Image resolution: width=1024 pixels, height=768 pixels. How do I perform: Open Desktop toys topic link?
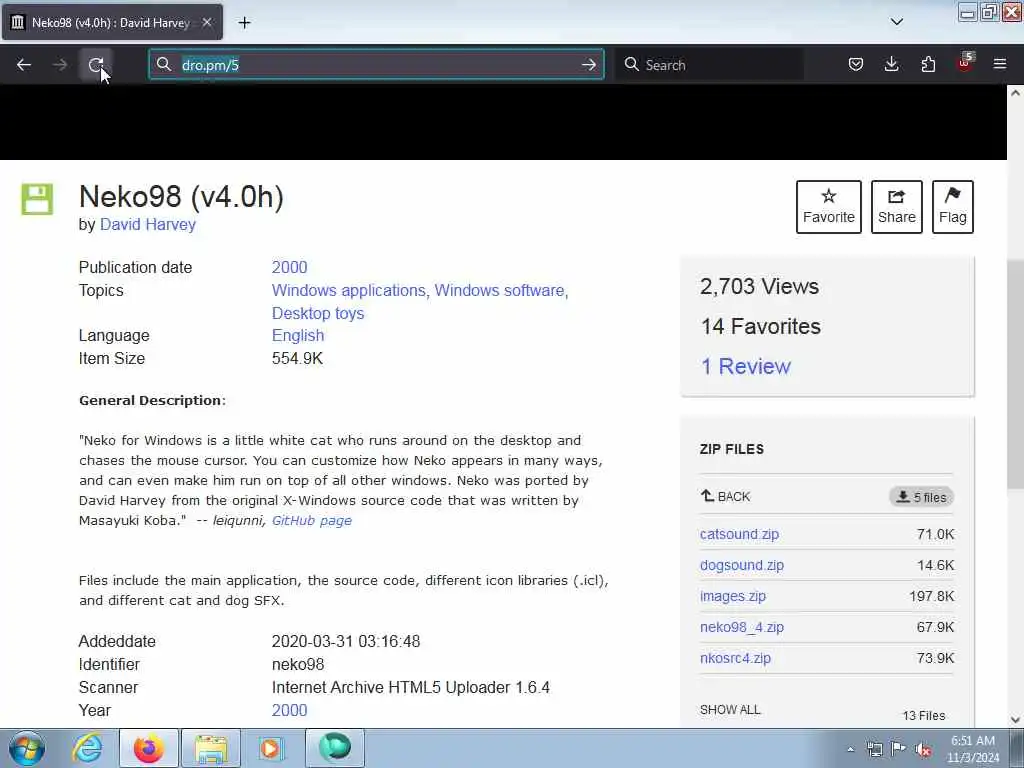(x=318, y=313)
